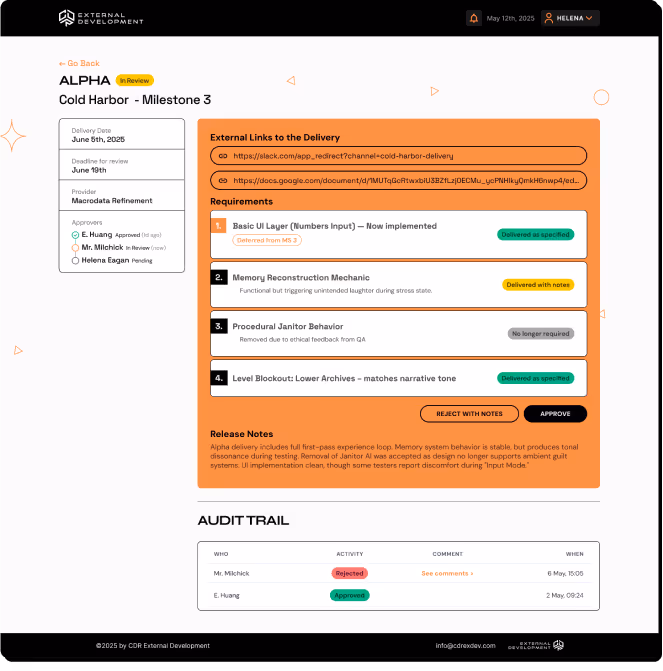
Task: Open the notifications bell icon
Action: [473, 18]
